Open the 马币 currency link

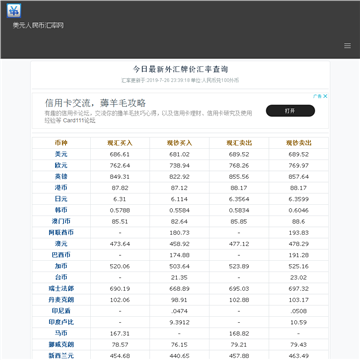(x=61, y=333)
